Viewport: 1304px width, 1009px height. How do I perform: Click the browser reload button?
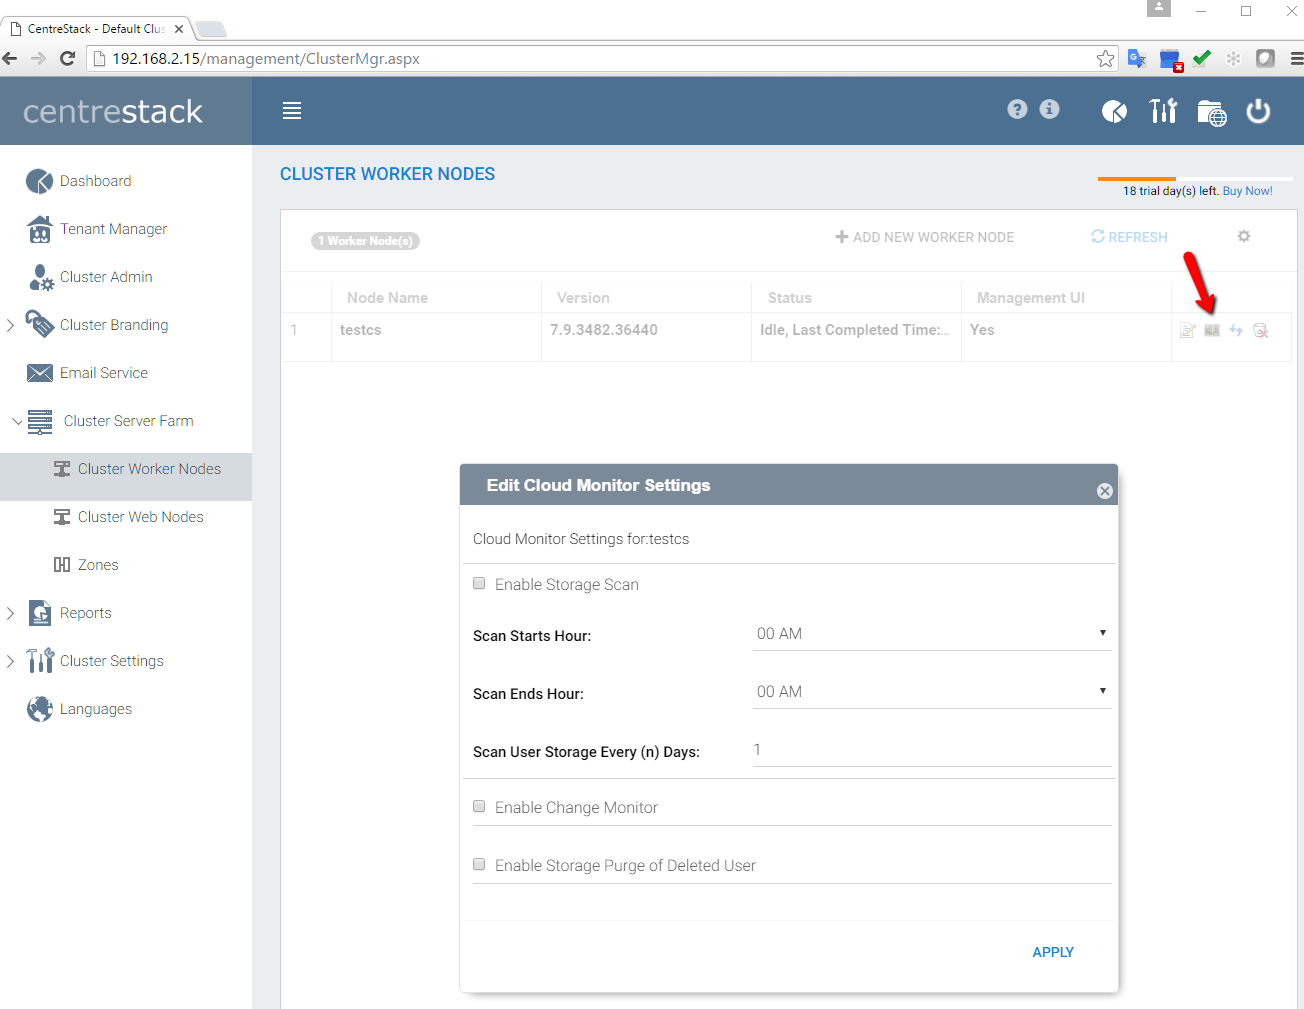[x=67, y=58]
